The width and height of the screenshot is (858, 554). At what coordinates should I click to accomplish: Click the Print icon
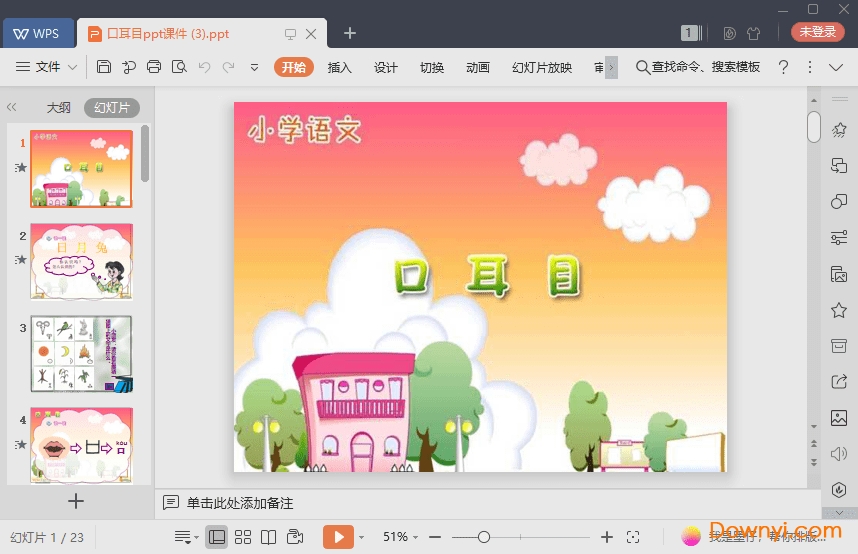154,67
